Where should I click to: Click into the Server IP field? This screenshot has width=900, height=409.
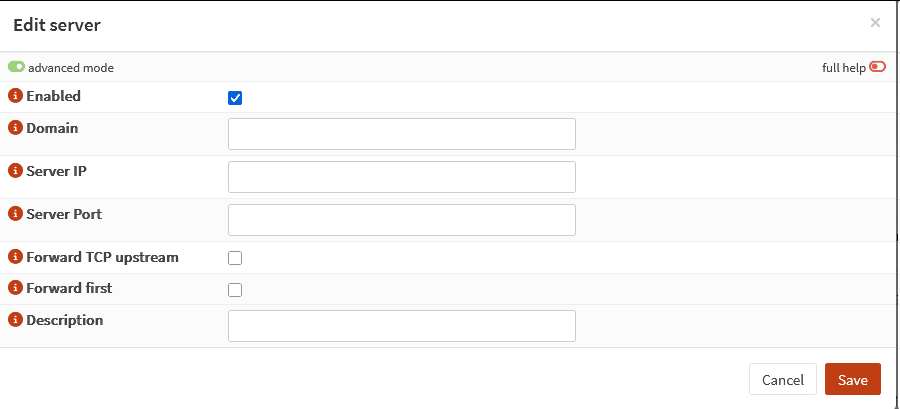402,177
